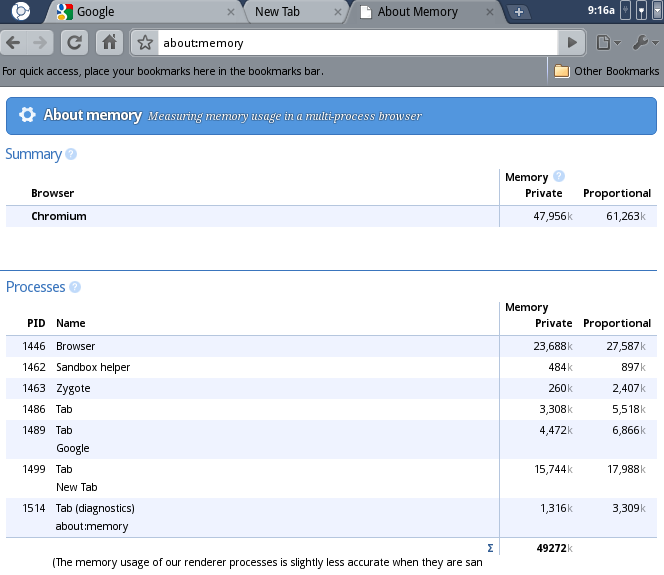Click about:memory label under PID 1514

pyautogui.click(x=92, y=526)
